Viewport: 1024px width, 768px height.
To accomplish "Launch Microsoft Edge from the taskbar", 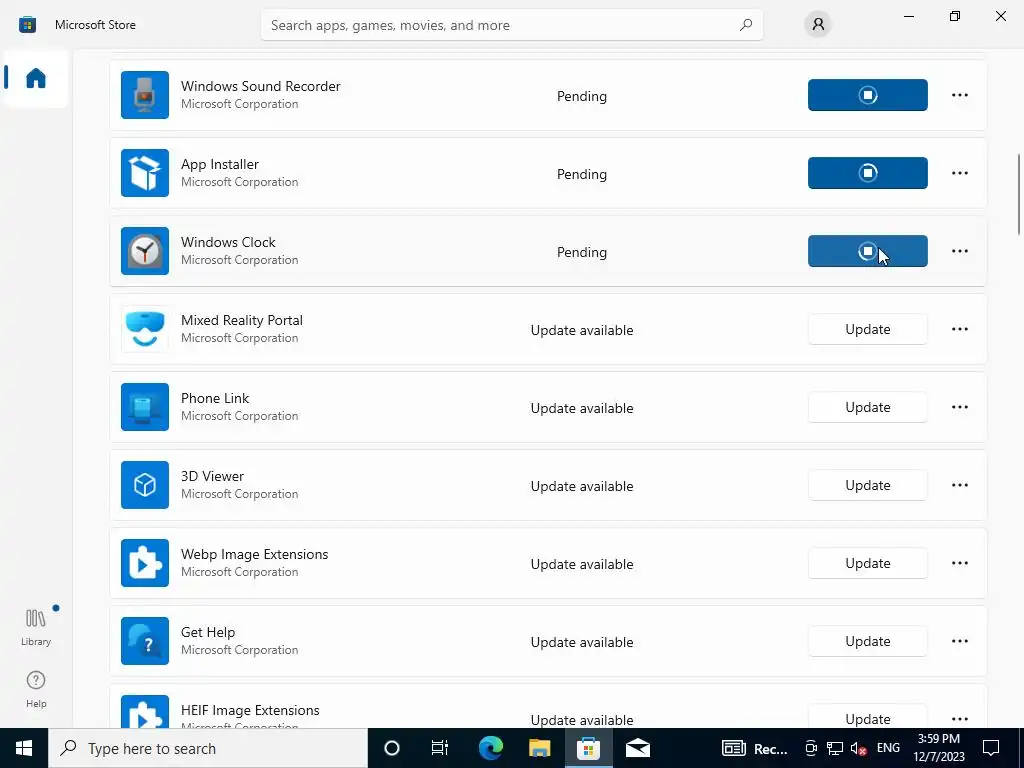I will pos(490,748).
